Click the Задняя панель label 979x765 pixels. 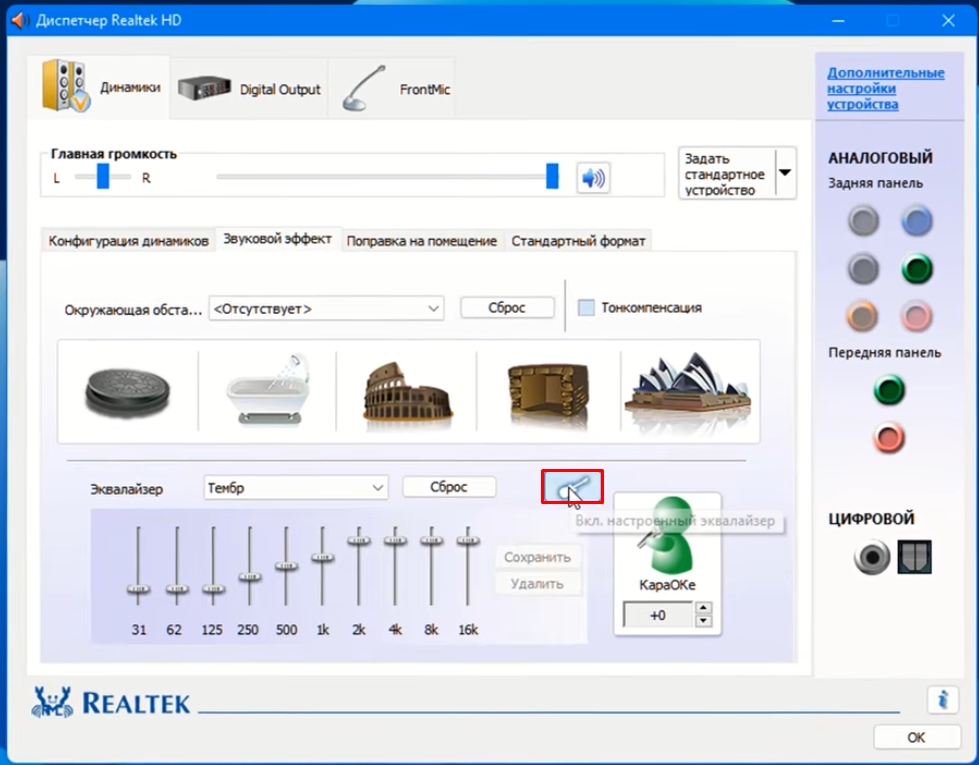coord(875,184)
